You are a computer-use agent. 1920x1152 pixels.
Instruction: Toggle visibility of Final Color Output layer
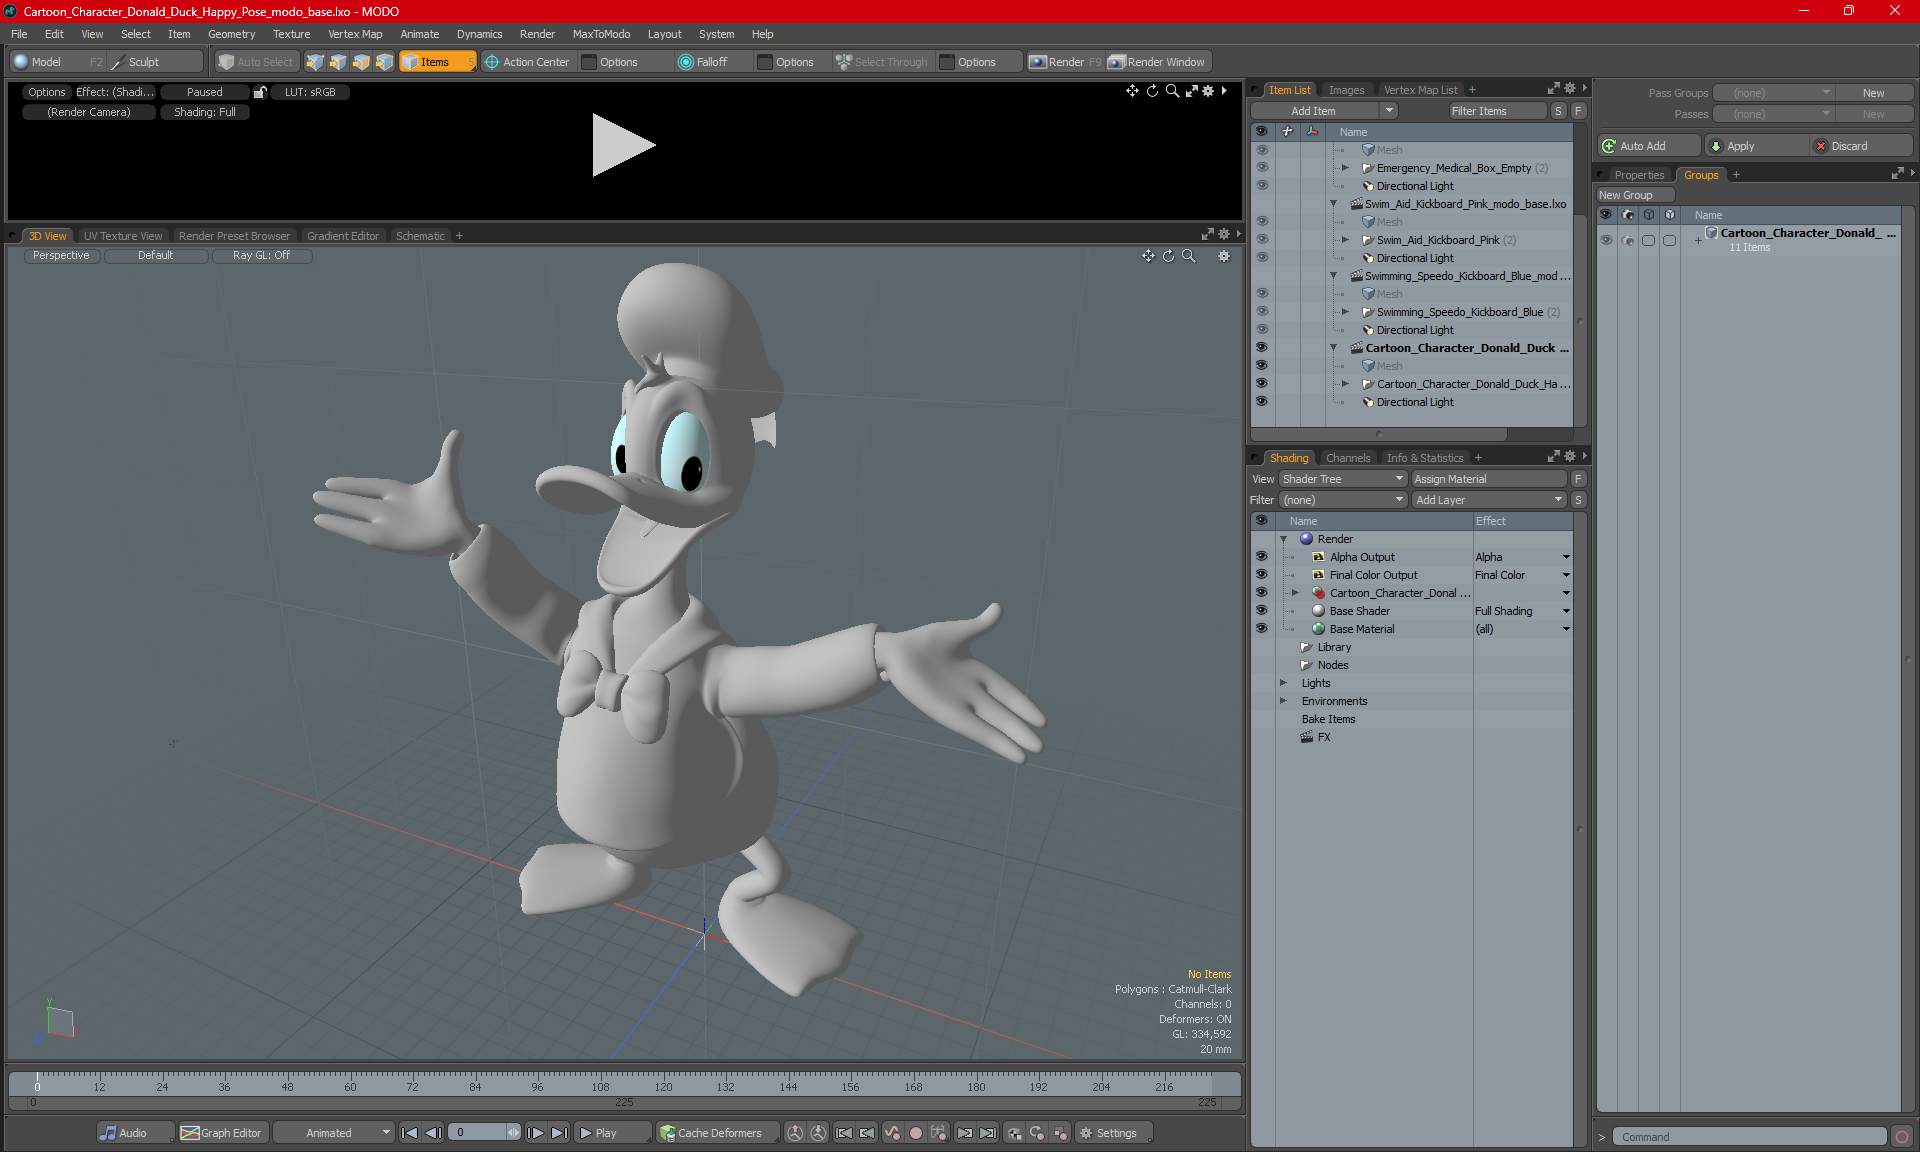pyautogui.click(x=1261, y=575)
